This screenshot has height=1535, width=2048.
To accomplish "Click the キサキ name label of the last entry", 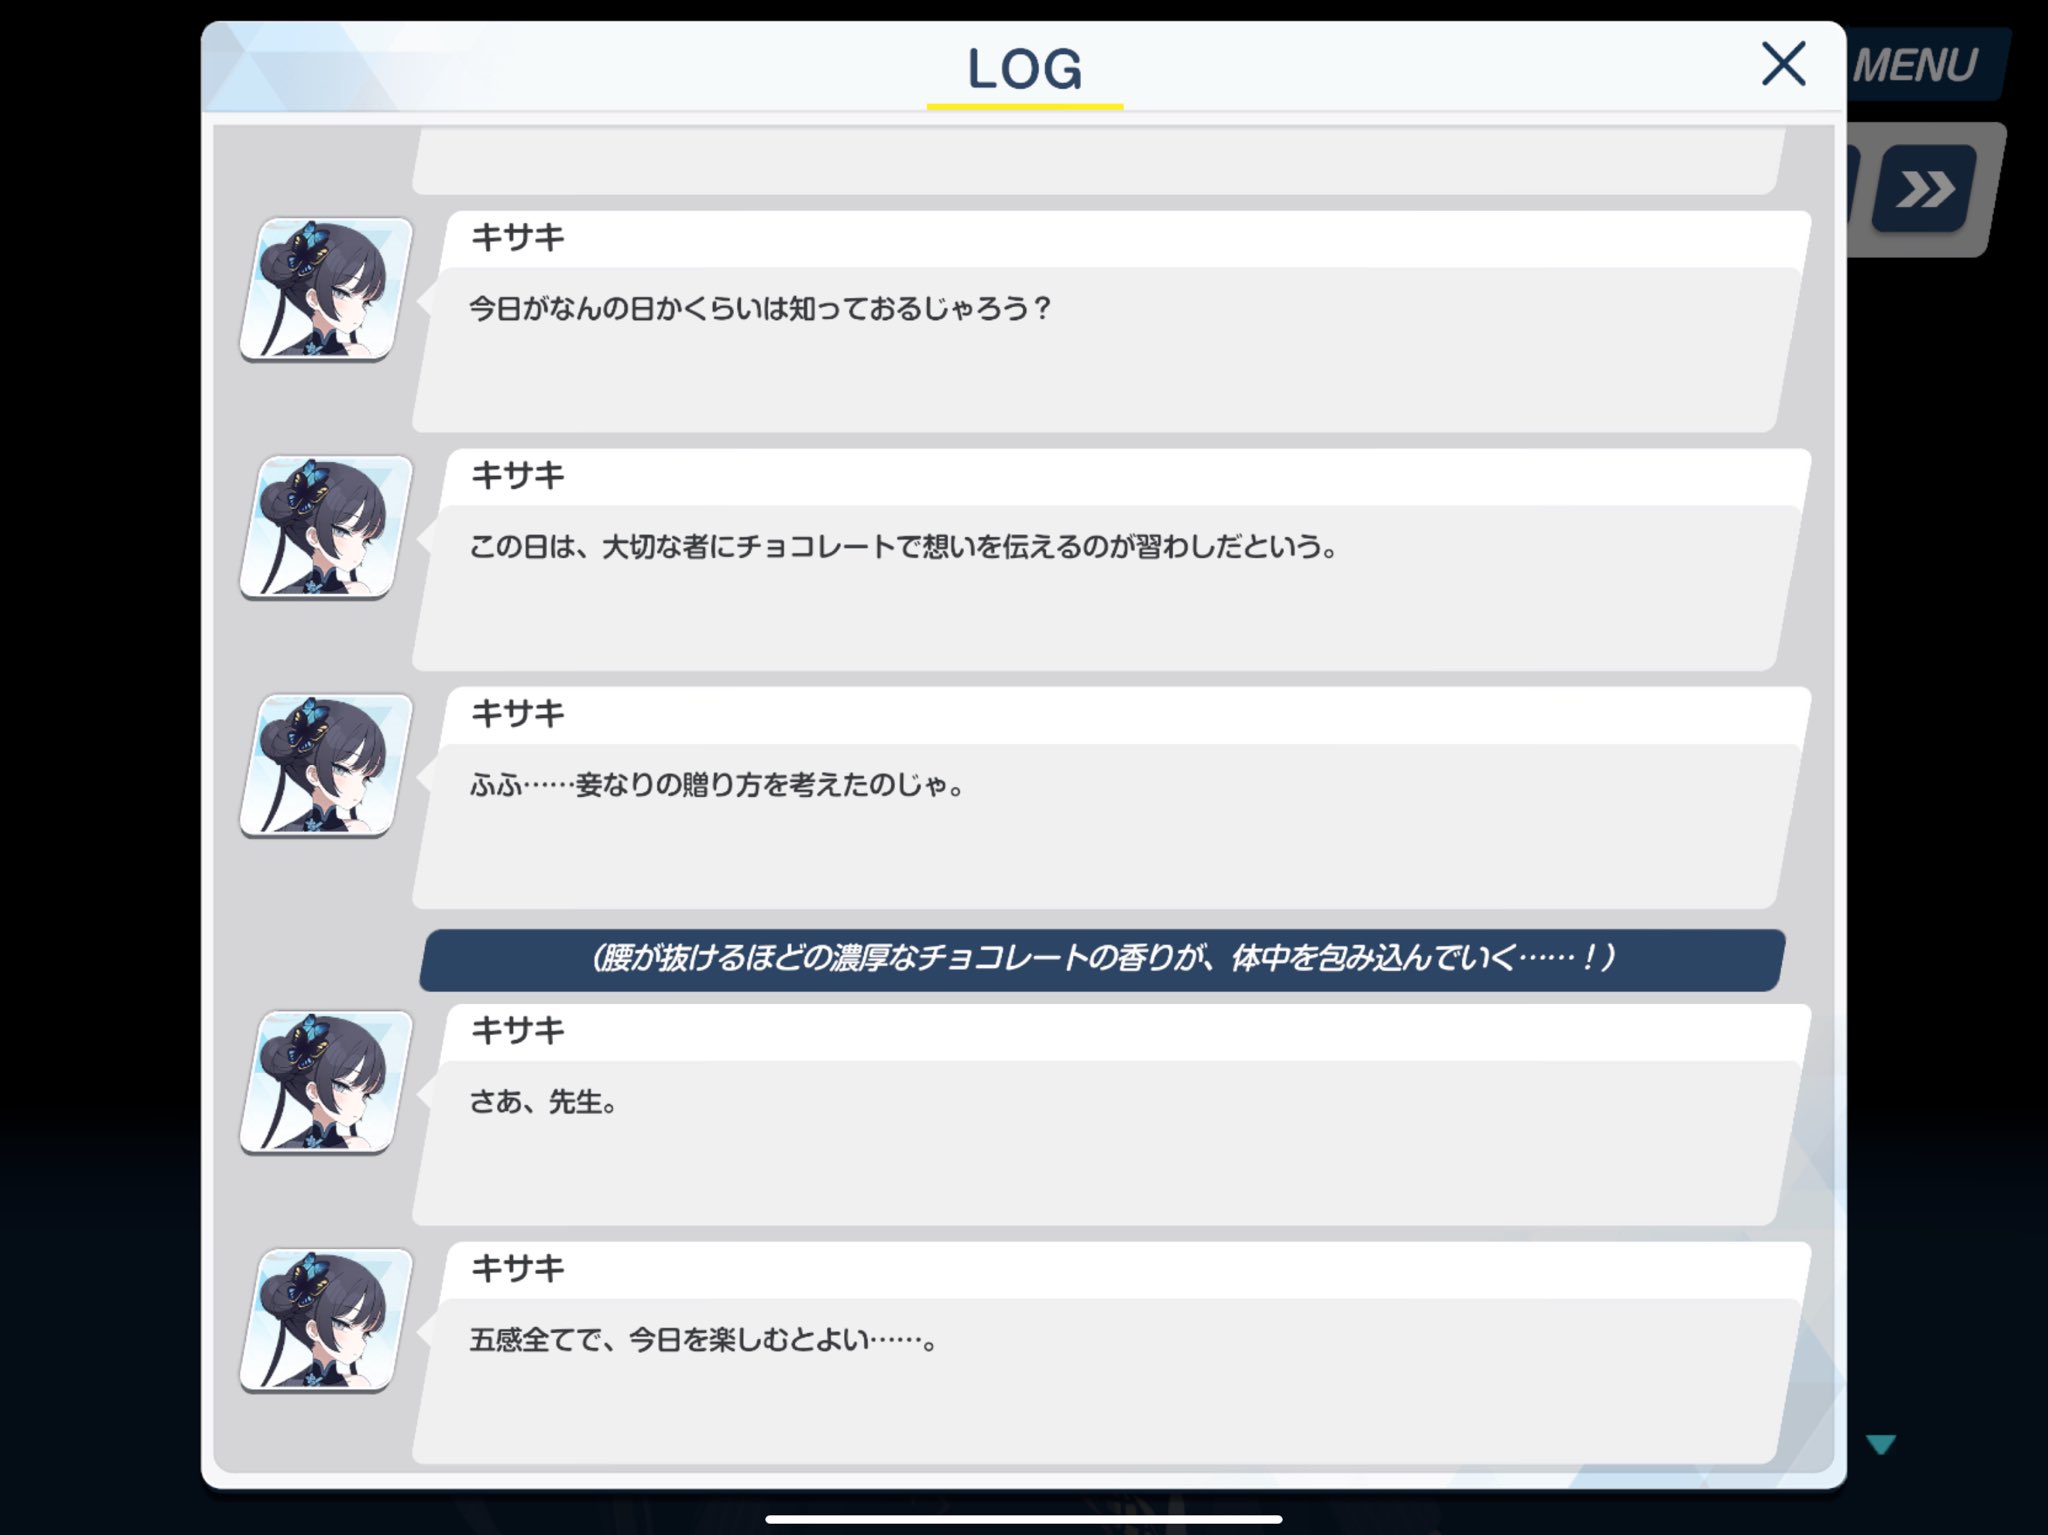I will (x=517, y=1269).
